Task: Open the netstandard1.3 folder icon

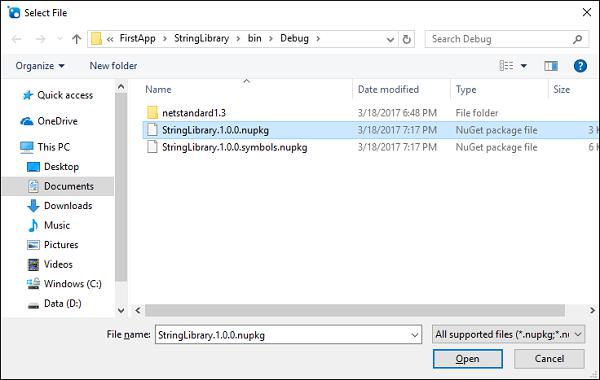Action: [x=152, y=113]
